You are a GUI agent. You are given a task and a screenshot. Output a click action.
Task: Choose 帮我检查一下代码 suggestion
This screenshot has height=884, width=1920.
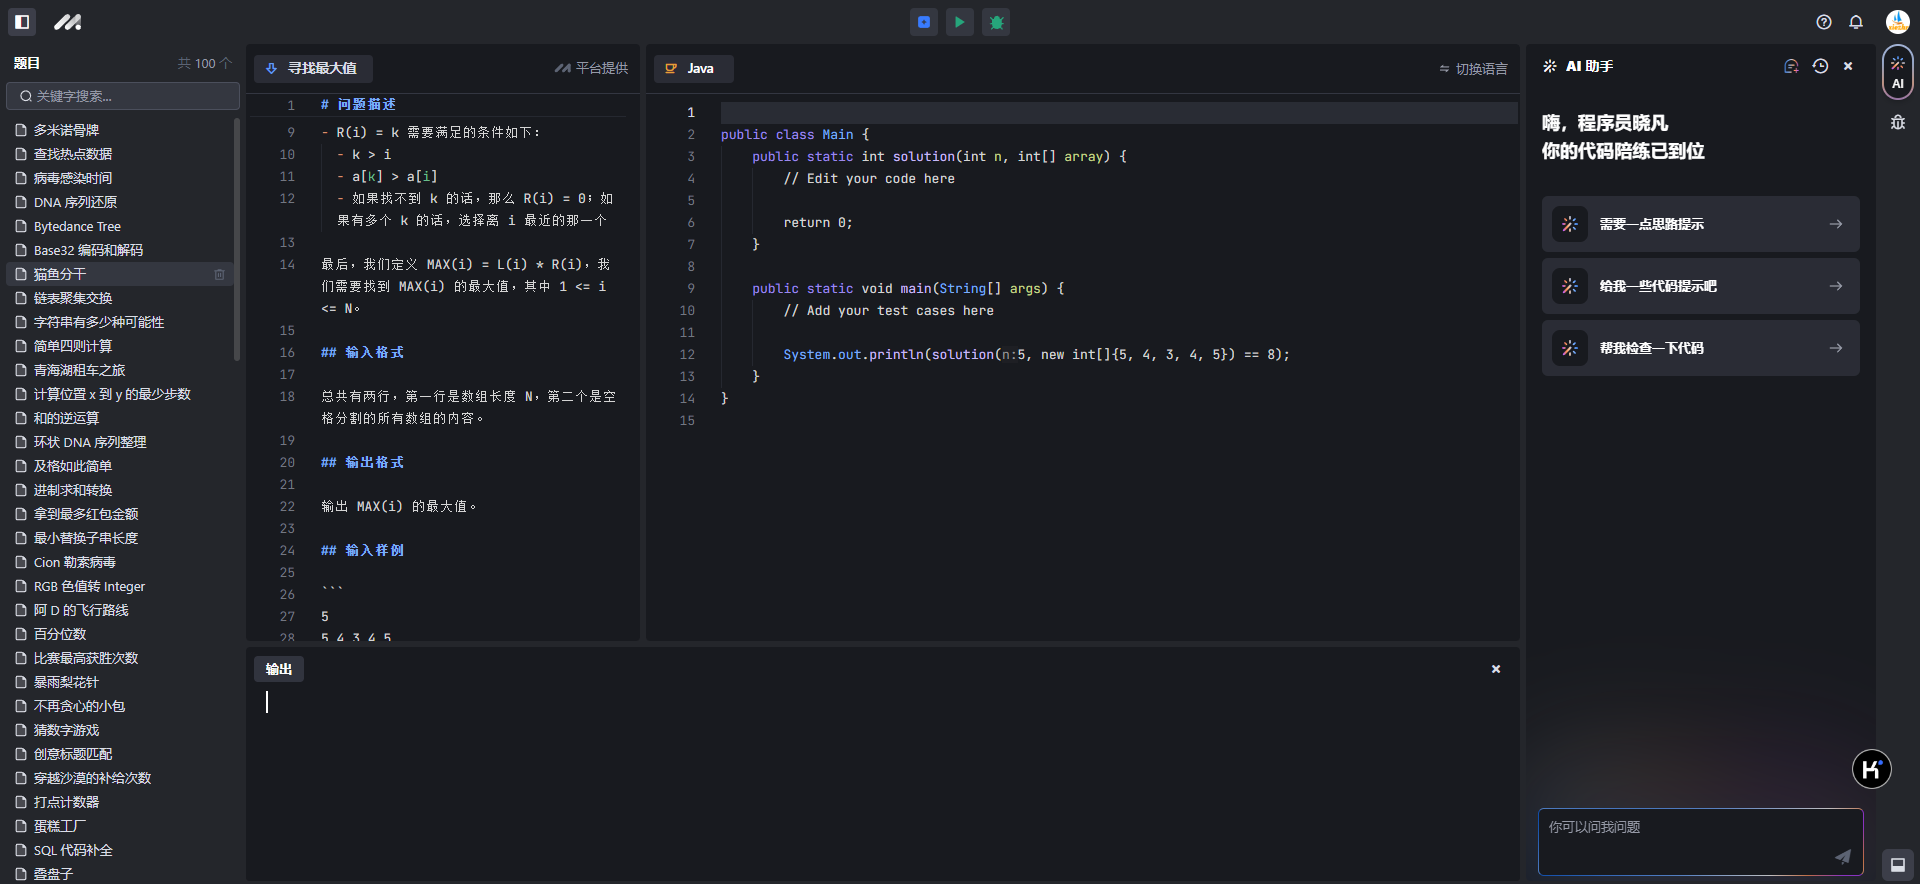1700,348
